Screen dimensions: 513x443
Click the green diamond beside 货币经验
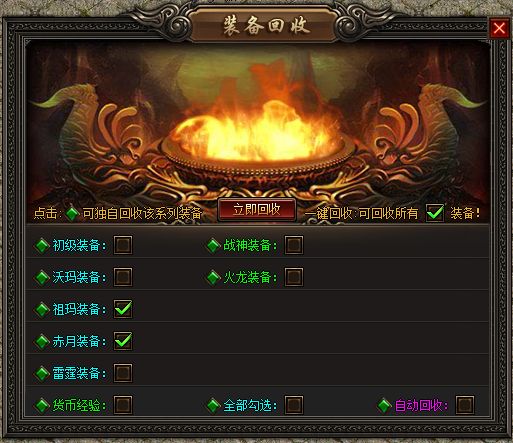(x=42, y=405)
